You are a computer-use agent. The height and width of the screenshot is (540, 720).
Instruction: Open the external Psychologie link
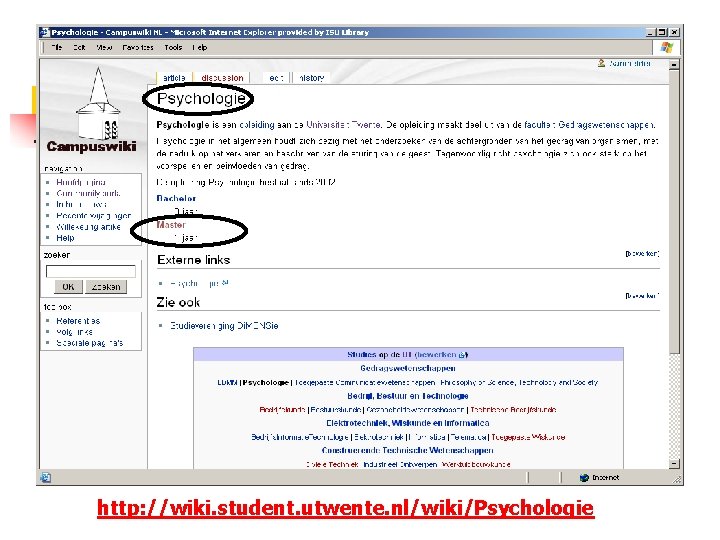pyautogui.click(x=196, y=283)
